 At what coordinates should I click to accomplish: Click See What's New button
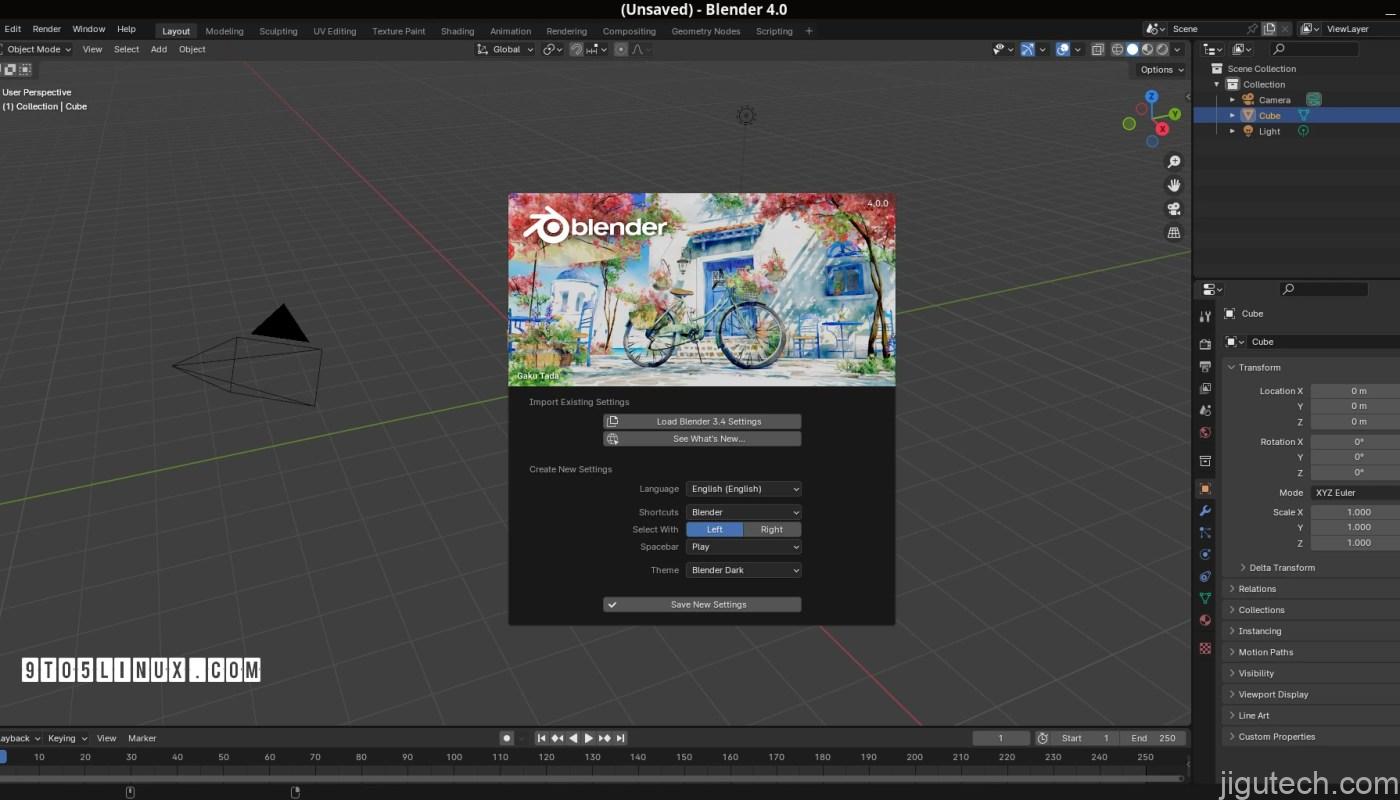pos(702,438)
